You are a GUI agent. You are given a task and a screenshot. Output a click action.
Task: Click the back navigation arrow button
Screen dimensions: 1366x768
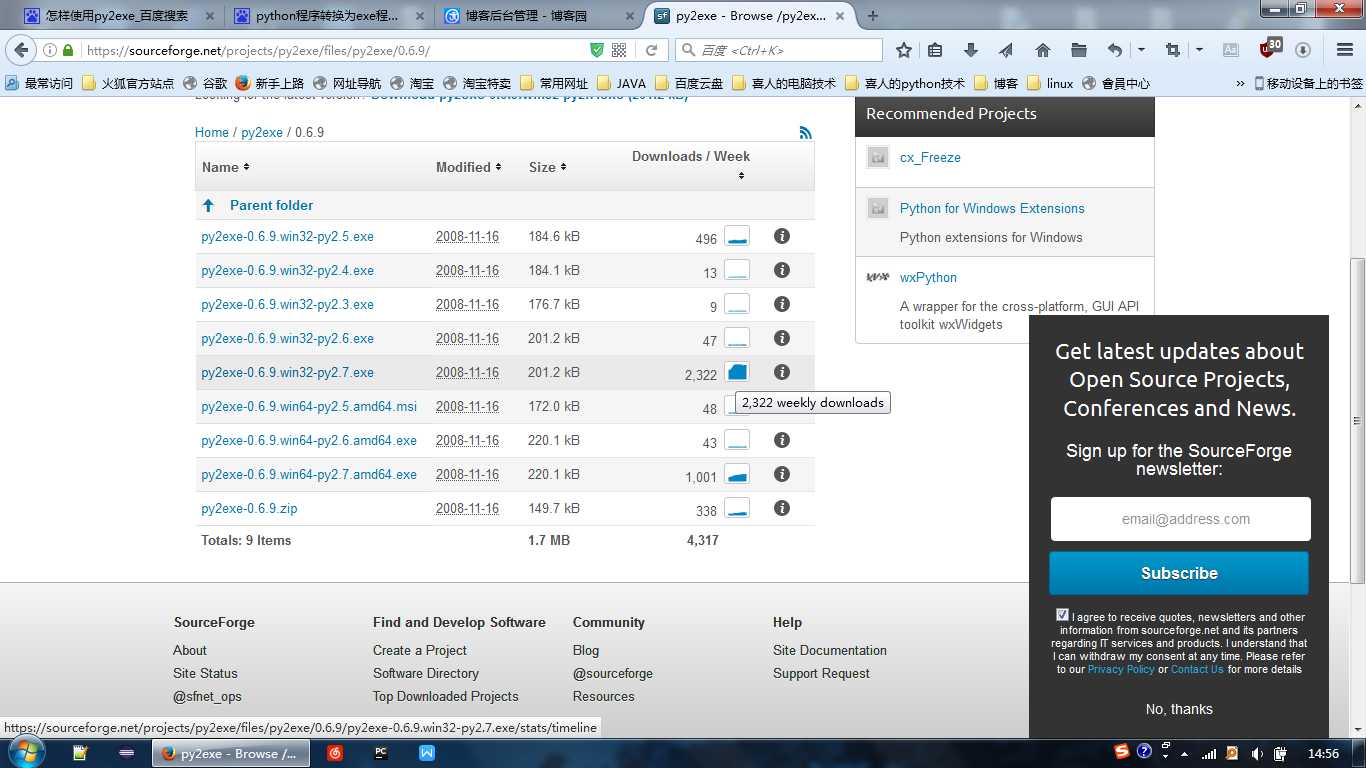[22, 50]
